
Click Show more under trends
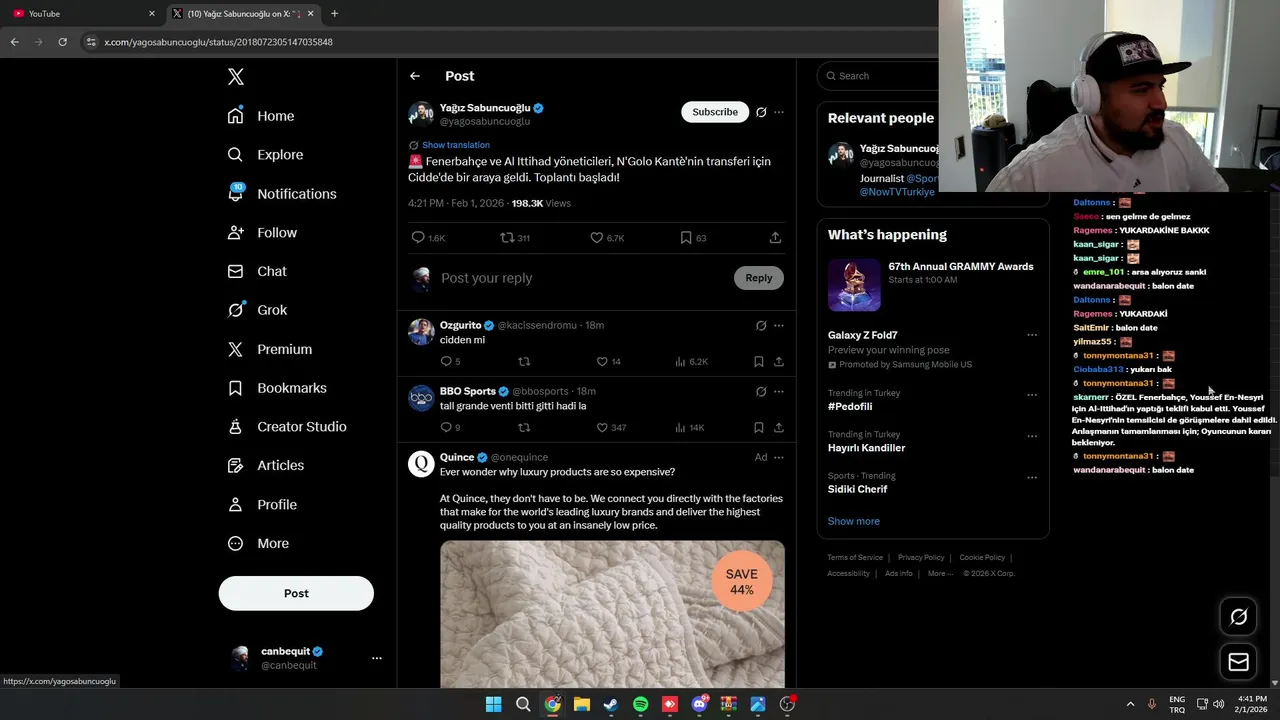click(853, 521)
